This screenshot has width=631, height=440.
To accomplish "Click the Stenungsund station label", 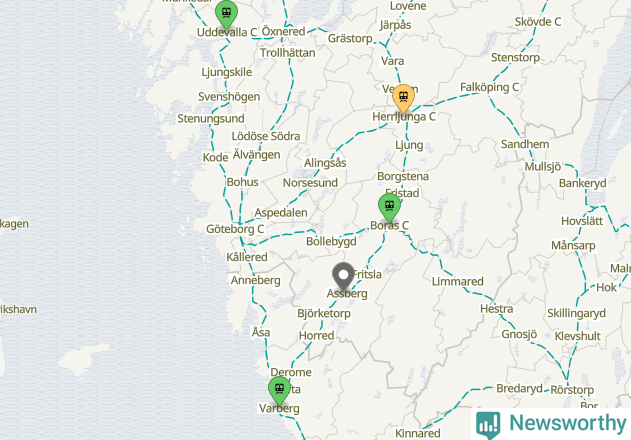I will tap(211, 119).
